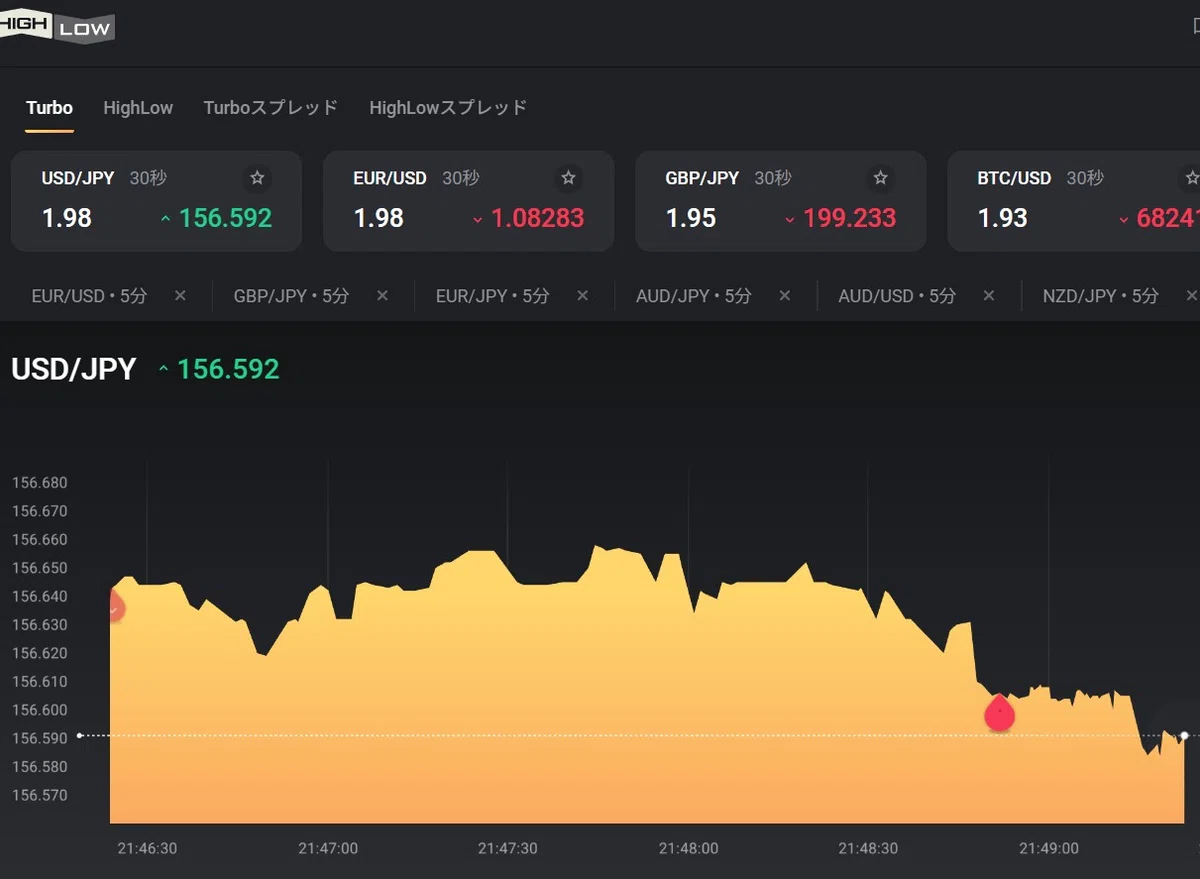Open the Turboスプレッド tab
The height and width of the screenshot is (879, 1200).
tap(271, 108)
